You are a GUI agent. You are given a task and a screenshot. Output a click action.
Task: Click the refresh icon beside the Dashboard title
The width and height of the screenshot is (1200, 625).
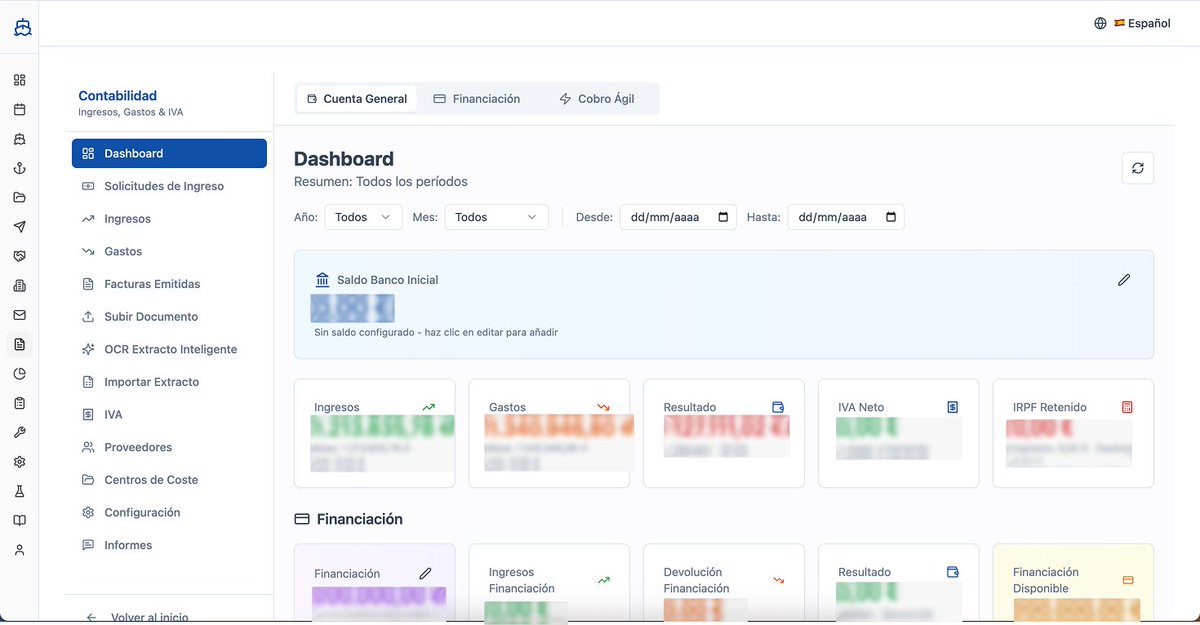[x=1138, y=168]
